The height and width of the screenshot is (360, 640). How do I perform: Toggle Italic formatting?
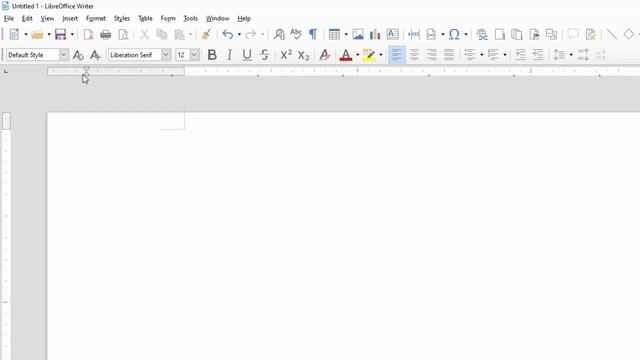click(x=229, y=55)
